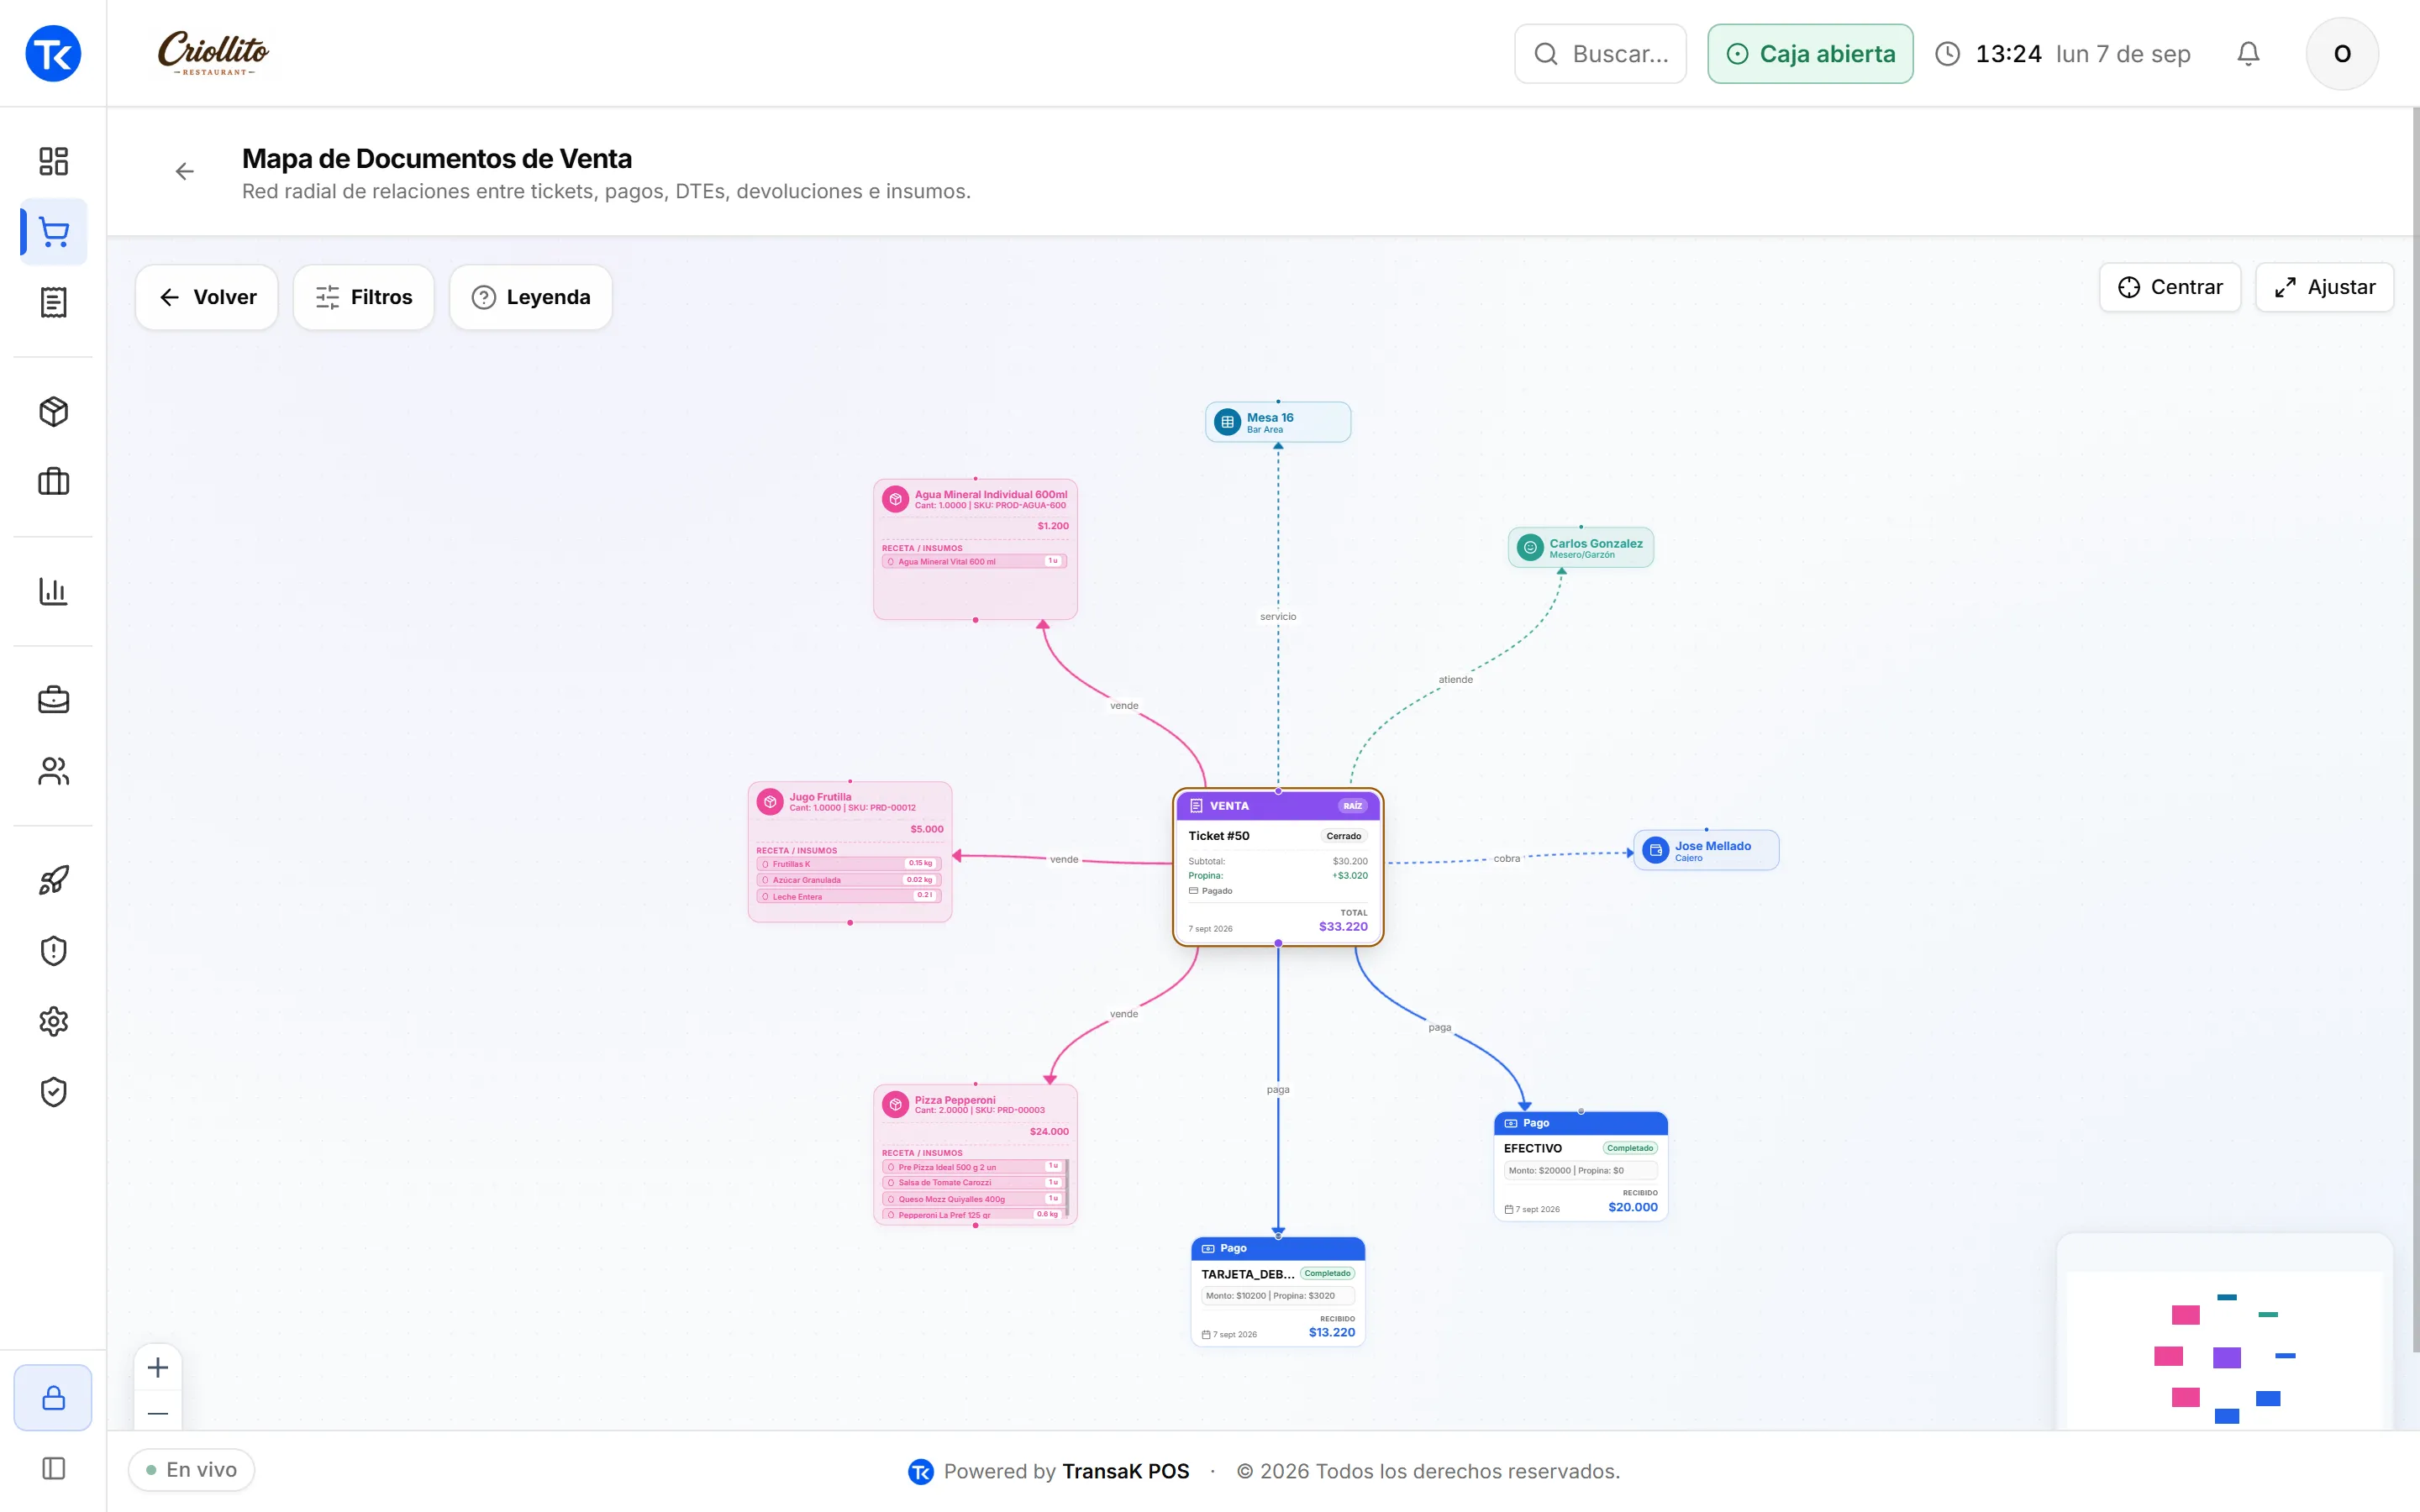Open the users people icon in sidebar
This screenshot has width=2420, height=1512.
click(x=53, y=771)
